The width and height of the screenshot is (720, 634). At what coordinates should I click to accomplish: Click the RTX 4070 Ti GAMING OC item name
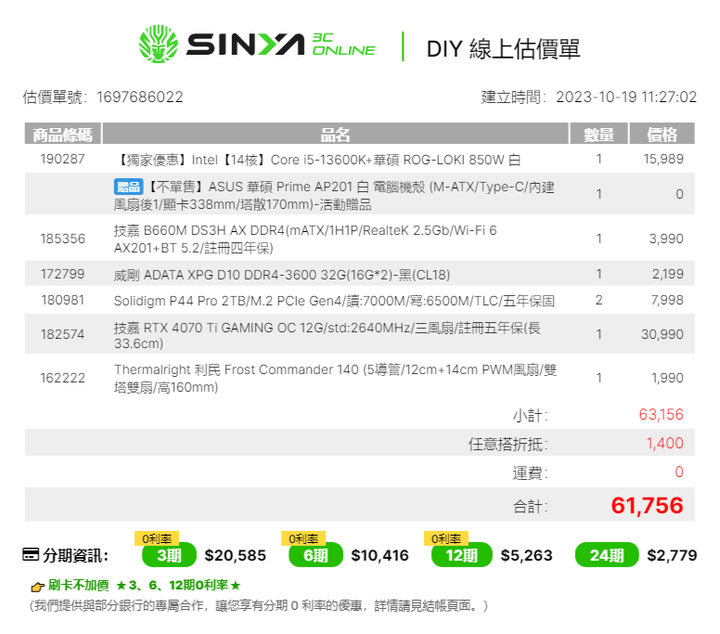(327, 335)
